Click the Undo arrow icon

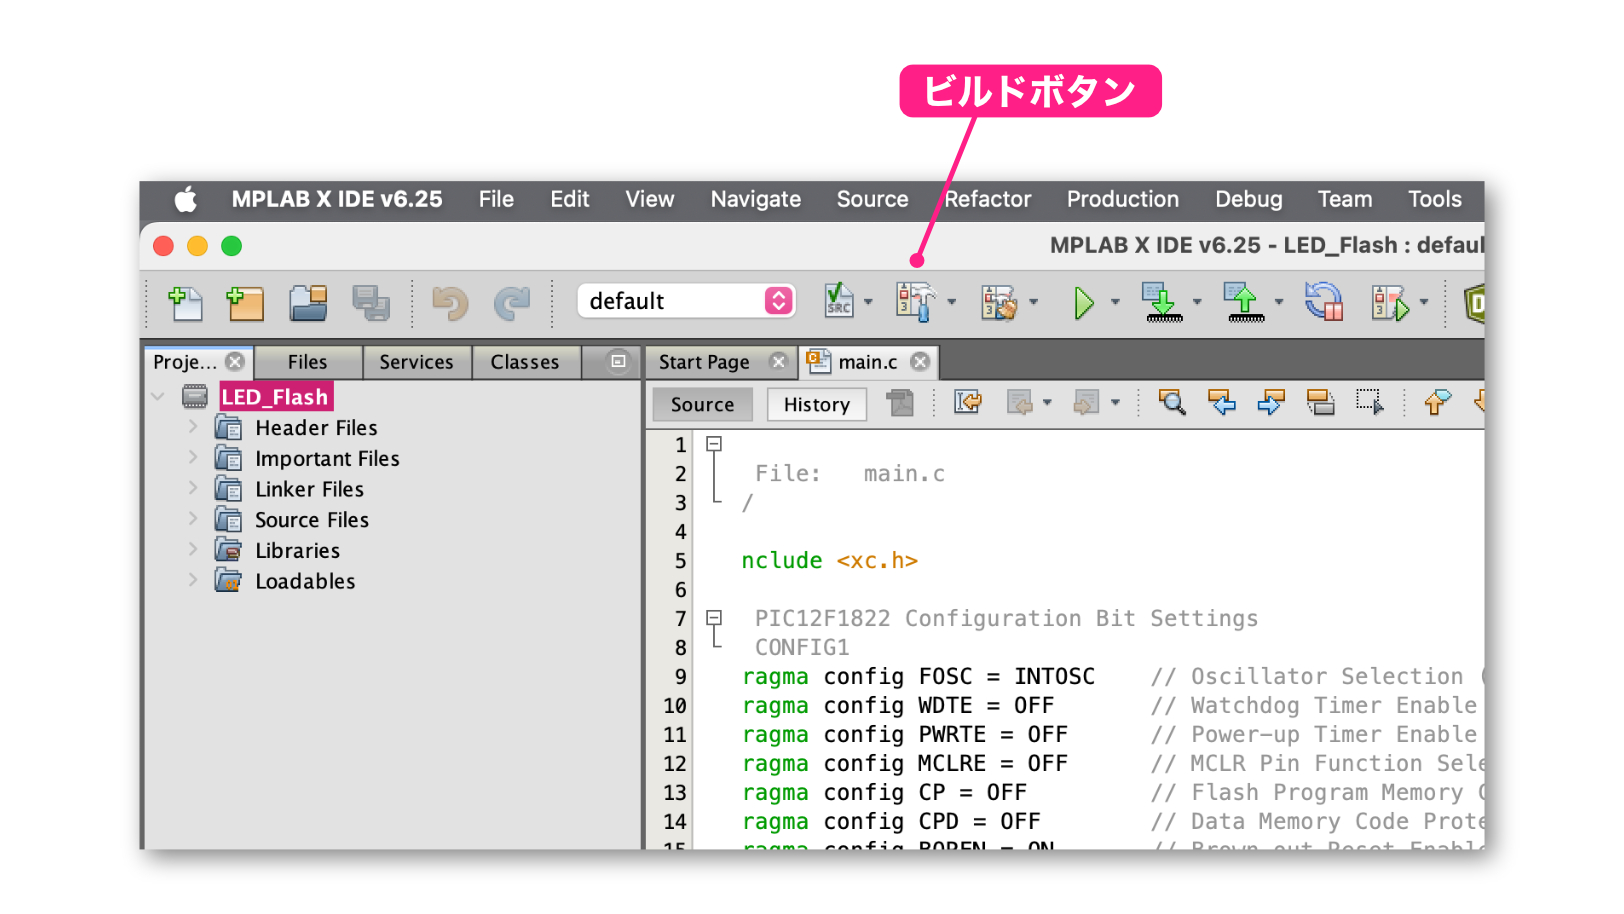click(450, 303)
